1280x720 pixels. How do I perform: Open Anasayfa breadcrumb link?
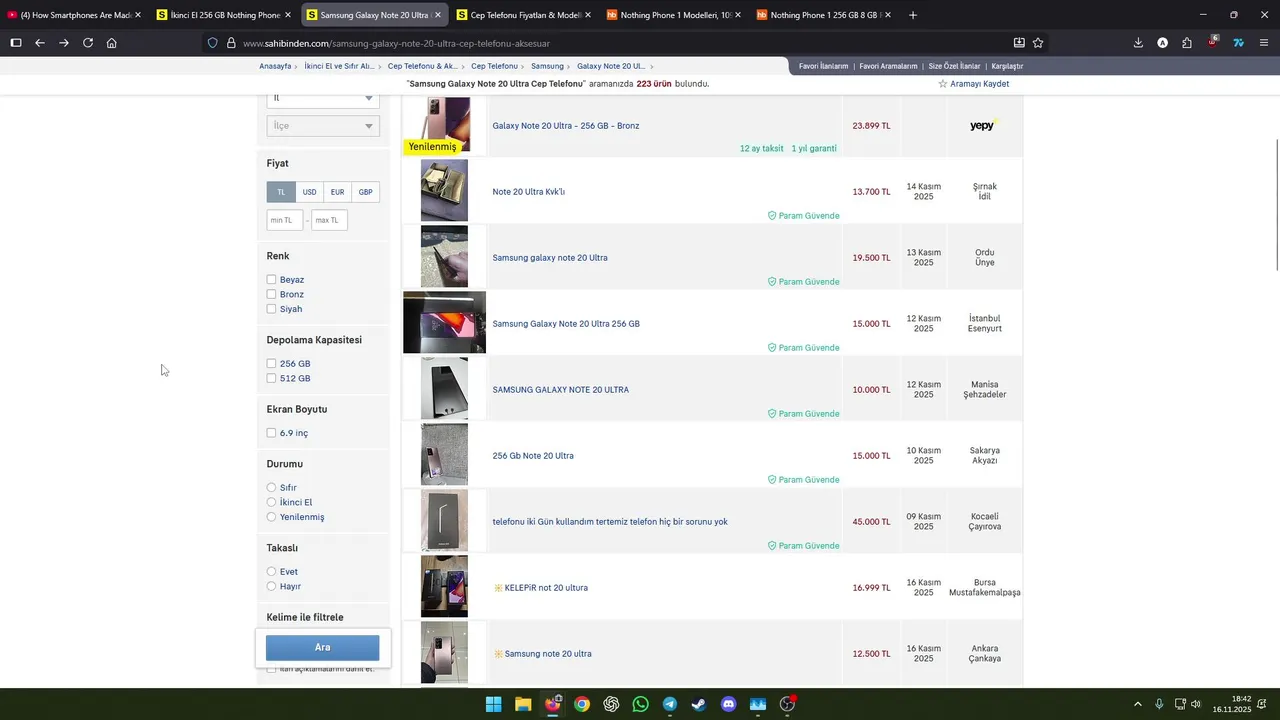point(275,66)
